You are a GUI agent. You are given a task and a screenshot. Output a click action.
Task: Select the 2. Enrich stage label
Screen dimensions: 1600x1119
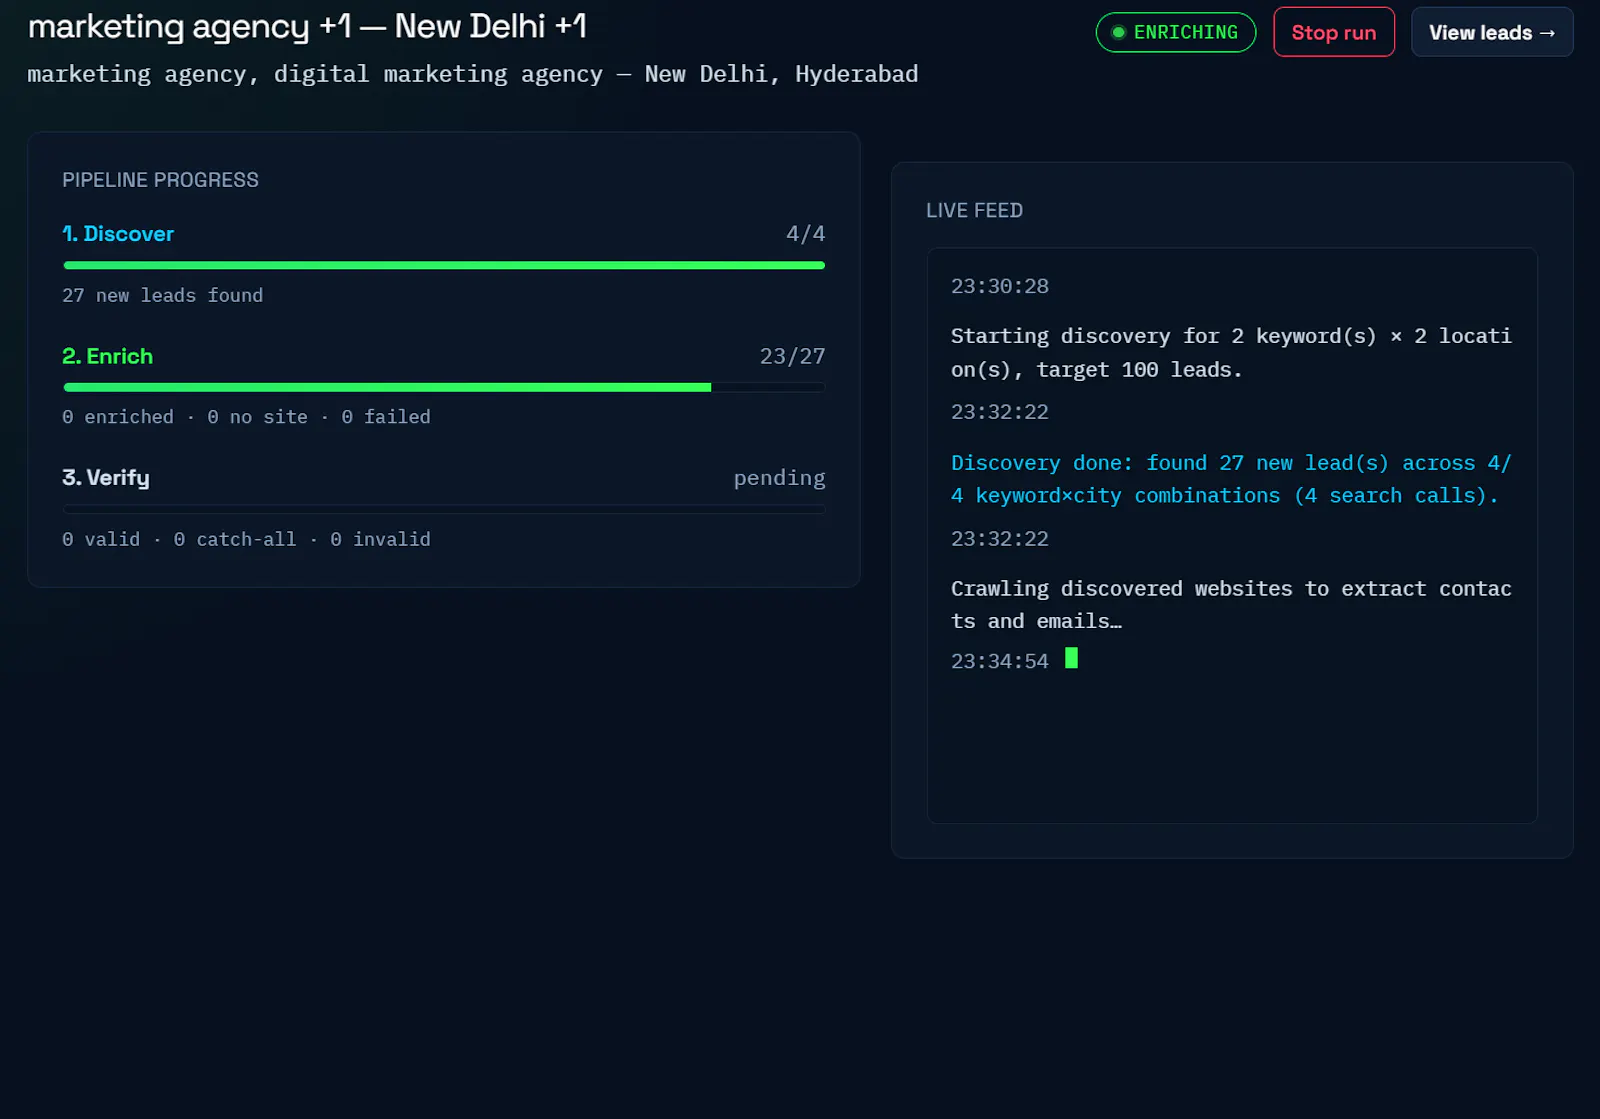click(107, 356)
